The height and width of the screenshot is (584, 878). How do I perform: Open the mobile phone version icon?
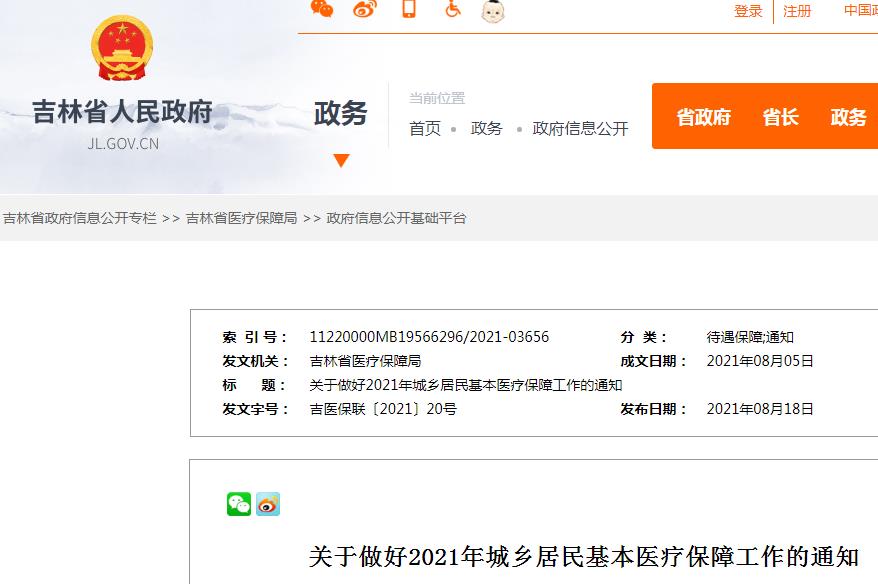tap(409, 9)
